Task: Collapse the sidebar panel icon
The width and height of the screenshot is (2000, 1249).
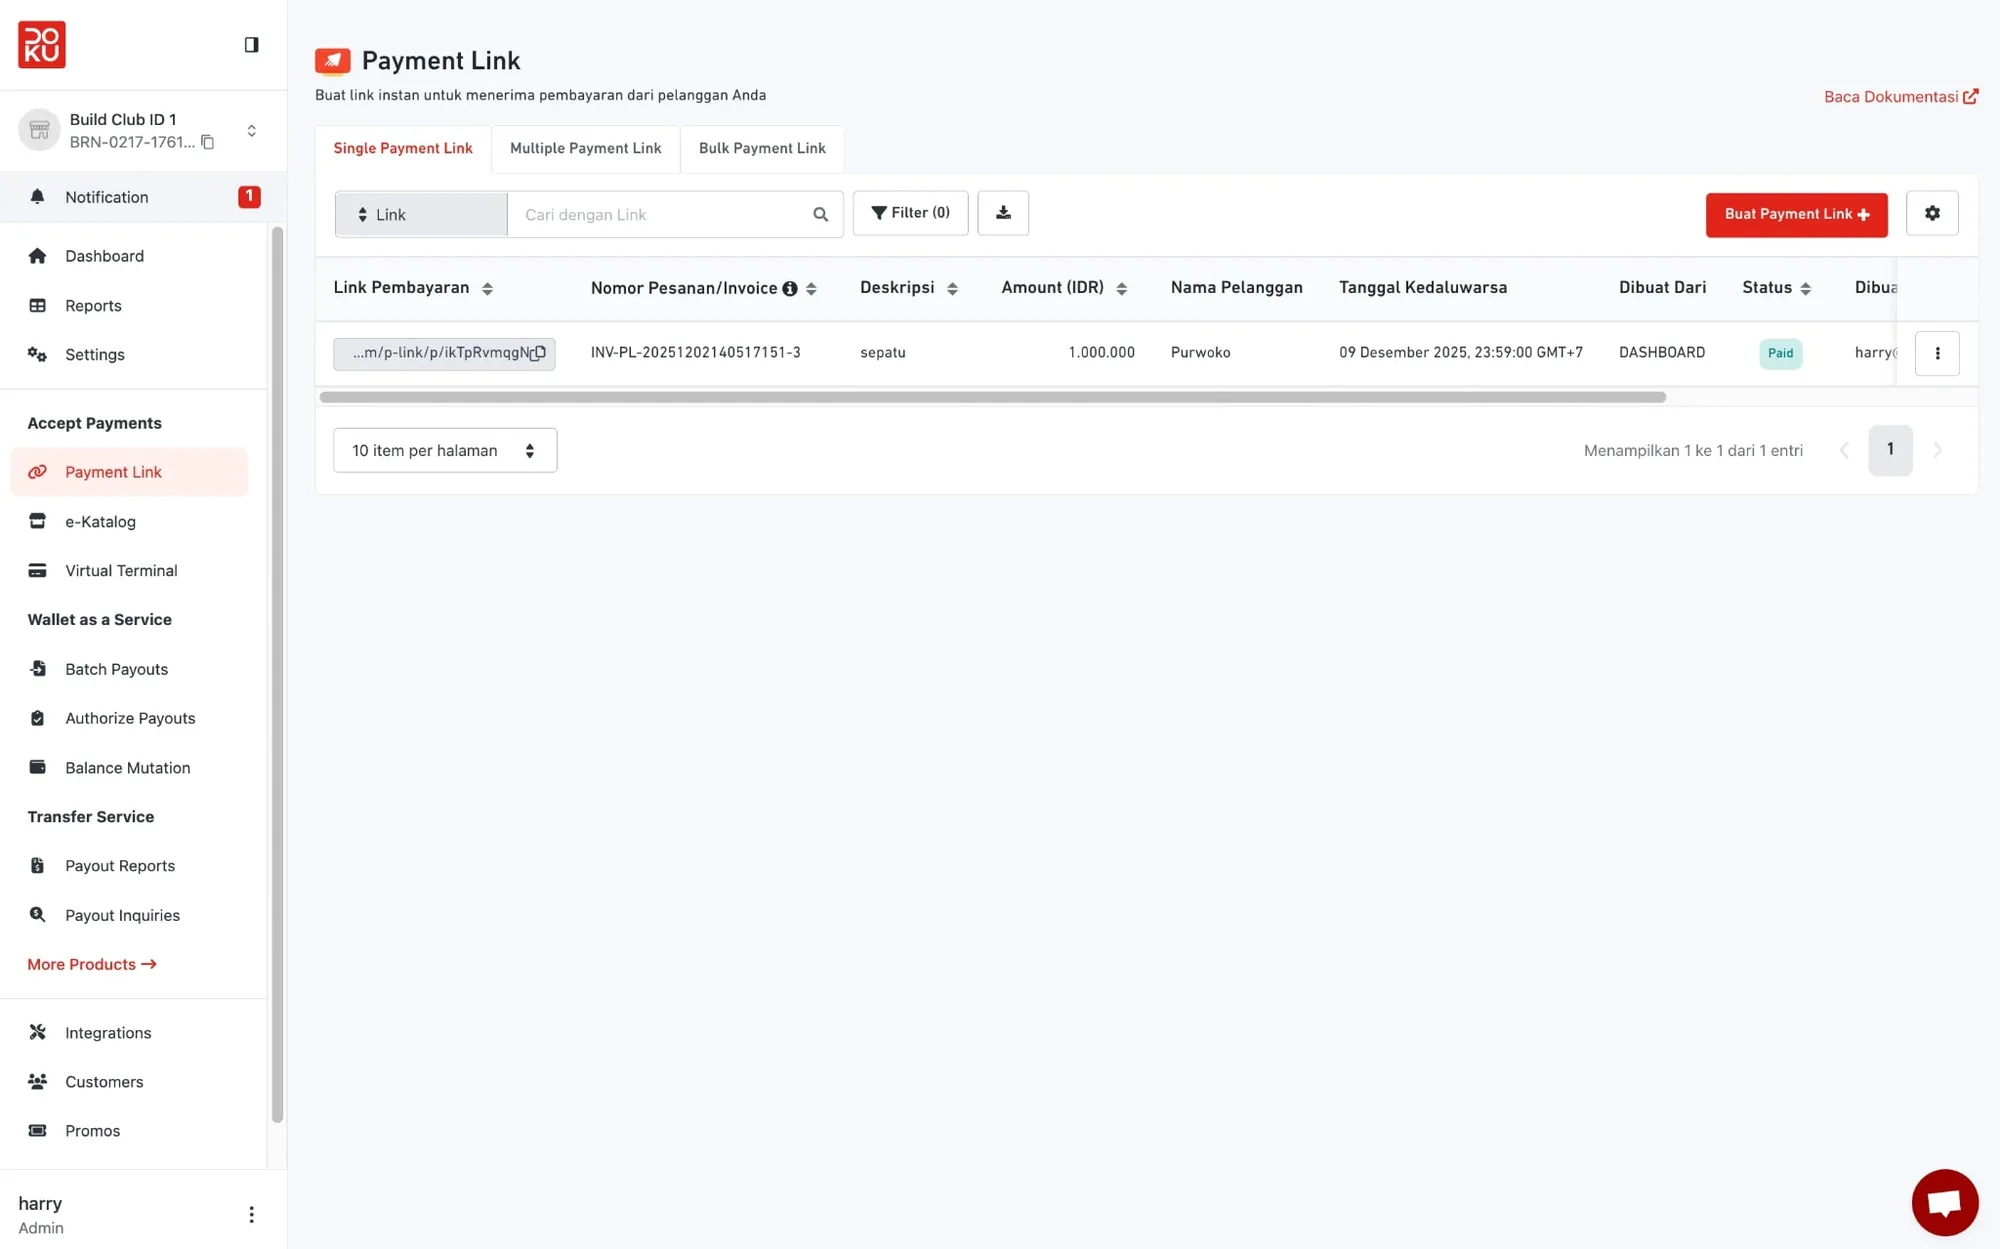Action: pyautogui.click(x=251, y=44)
